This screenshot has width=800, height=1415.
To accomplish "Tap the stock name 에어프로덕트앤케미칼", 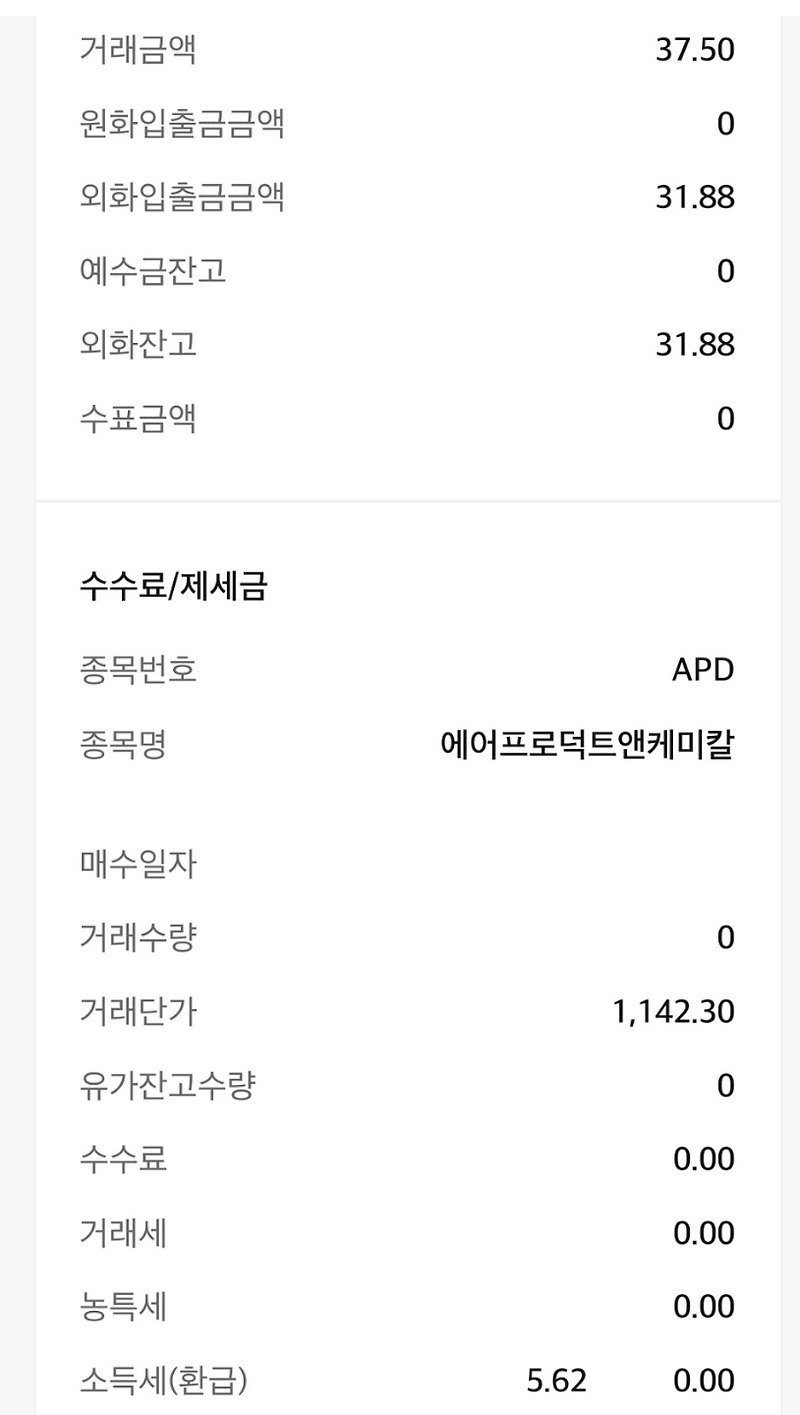I will [588, 745].
